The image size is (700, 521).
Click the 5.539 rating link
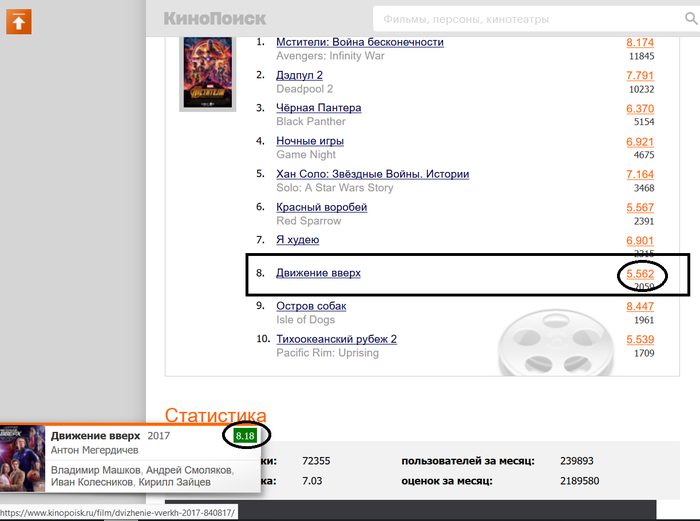click(x=640, y=339)
